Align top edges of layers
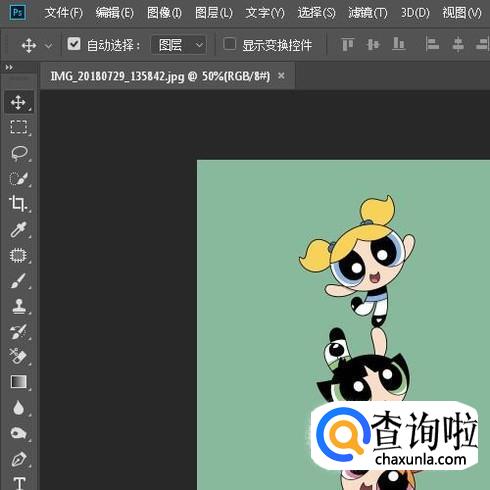 [348, 44]
